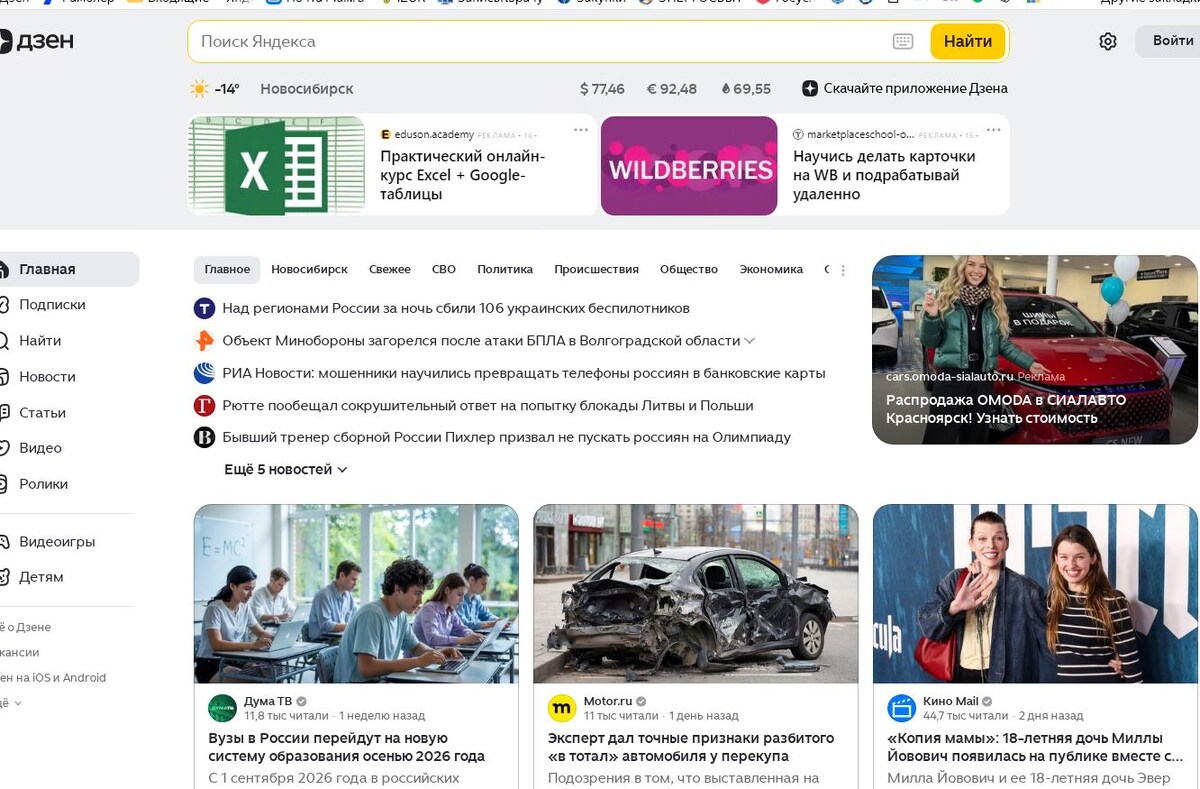Open options menu on the eduson.academy ad

point(578,129)
